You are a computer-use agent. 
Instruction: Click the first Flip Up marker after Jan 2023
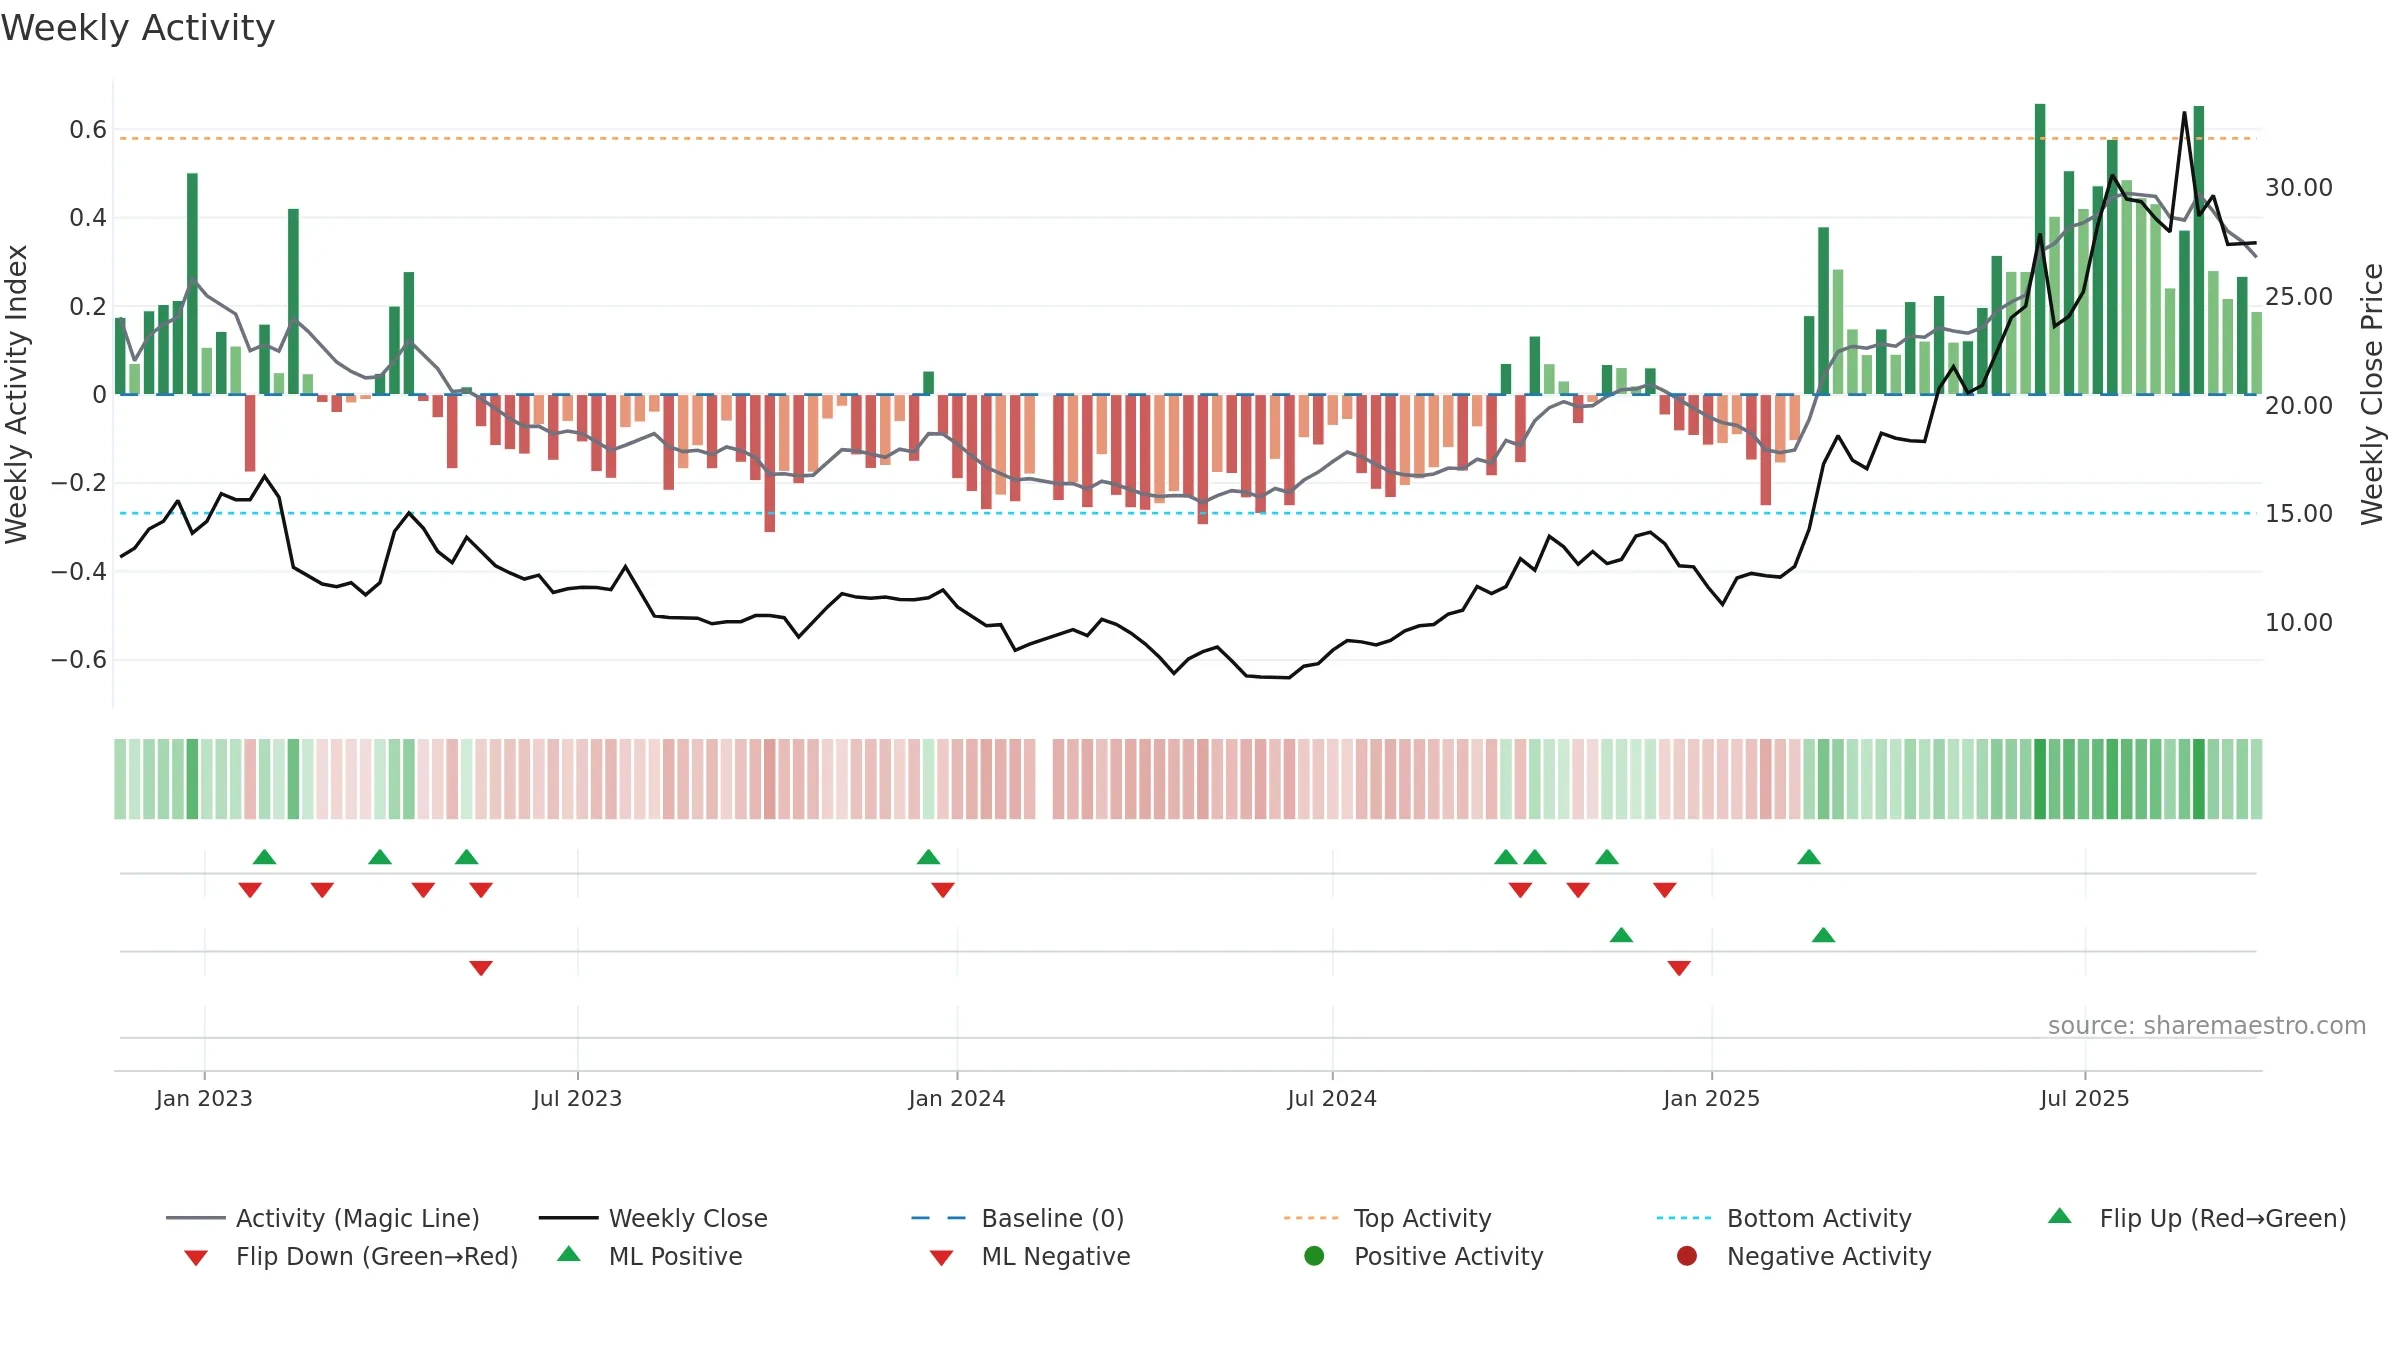point(264,857)
